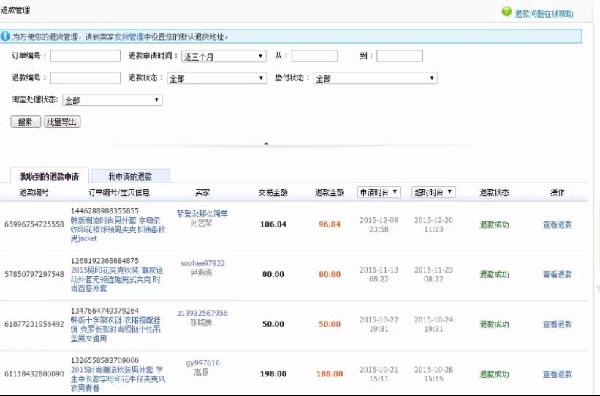600x396 pixels.
Task: Click the 从 start date field
Action: pos(314,56)
